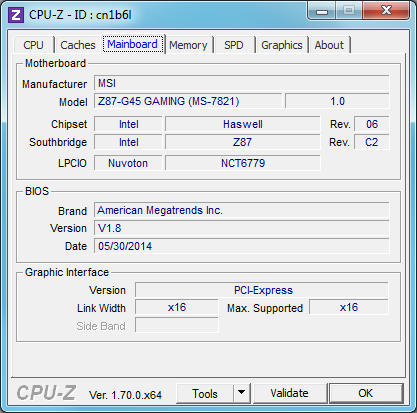Click the LPCIO vendor Nuvoton

(x=128, y=163)
